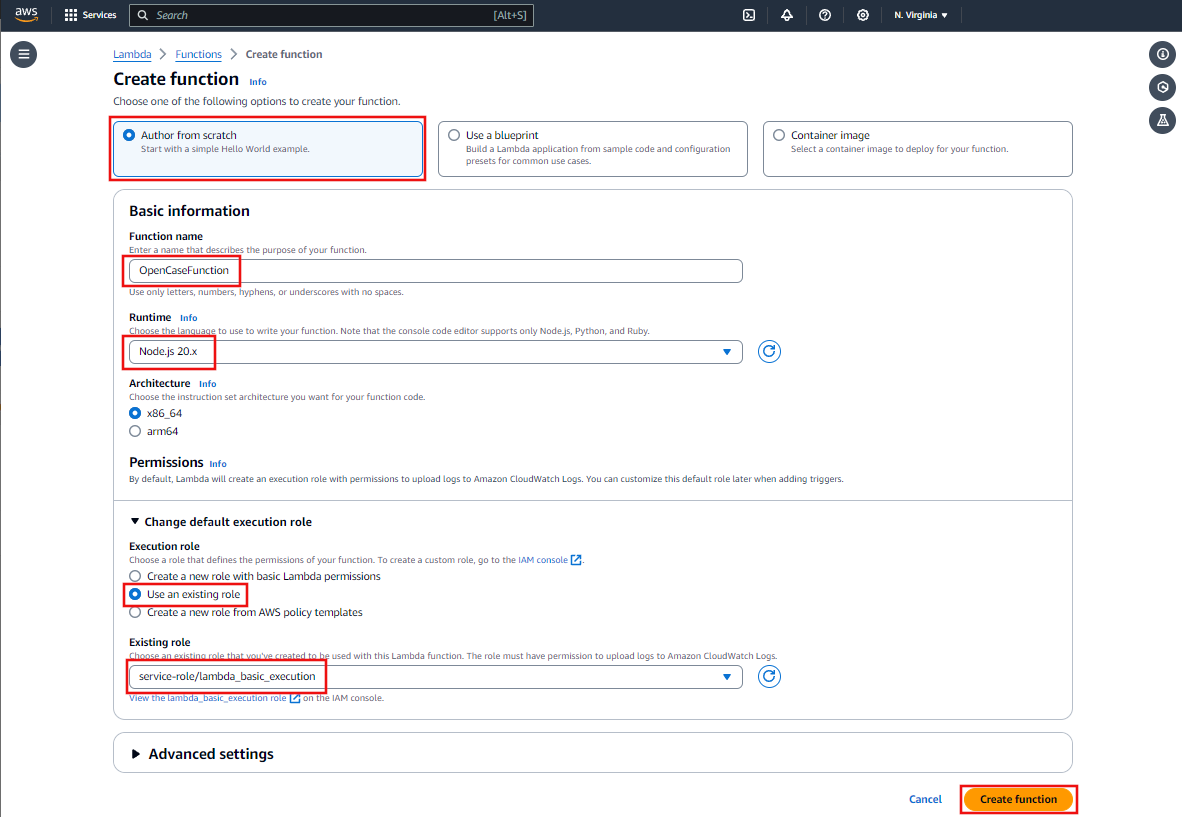1182x817 pixels.
Task: Click the AWS logo home icon
Action: click(26, 14)
